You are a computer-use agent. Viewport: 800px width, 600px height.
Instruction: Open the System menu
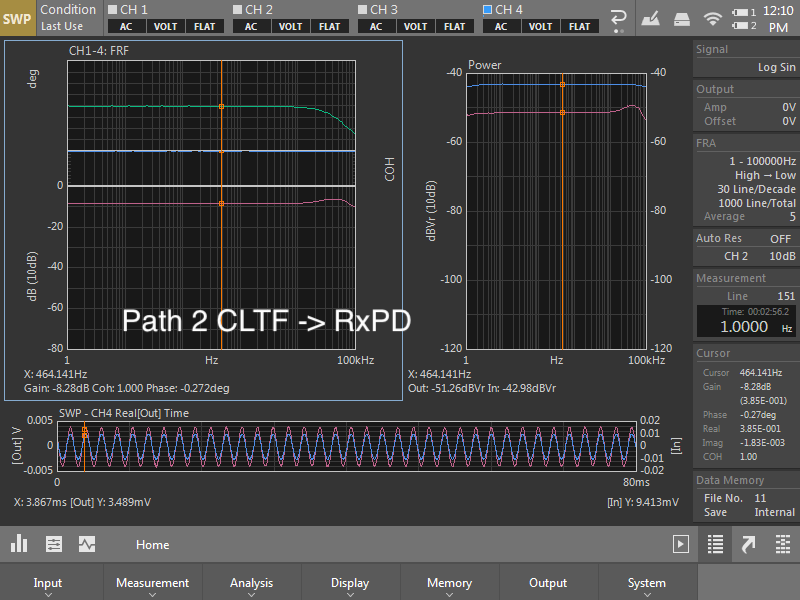pyautogui.click(x=647, y=584)
